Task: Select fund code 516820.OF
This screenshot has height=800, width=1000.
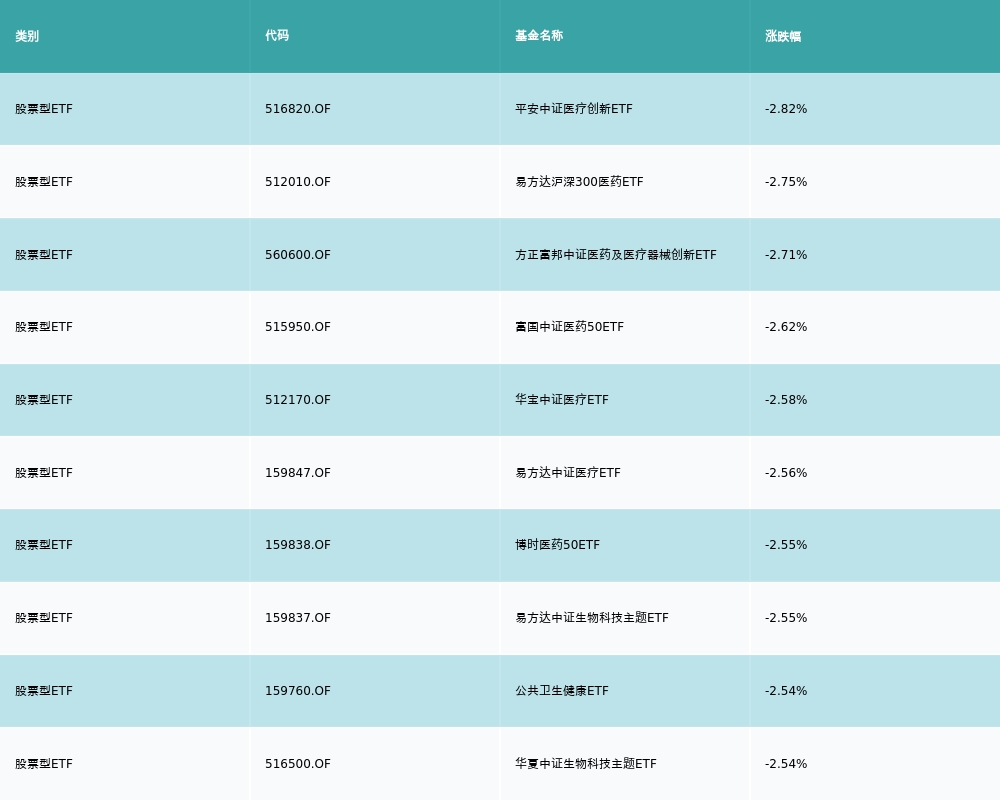Action: (x=298, y=109)
